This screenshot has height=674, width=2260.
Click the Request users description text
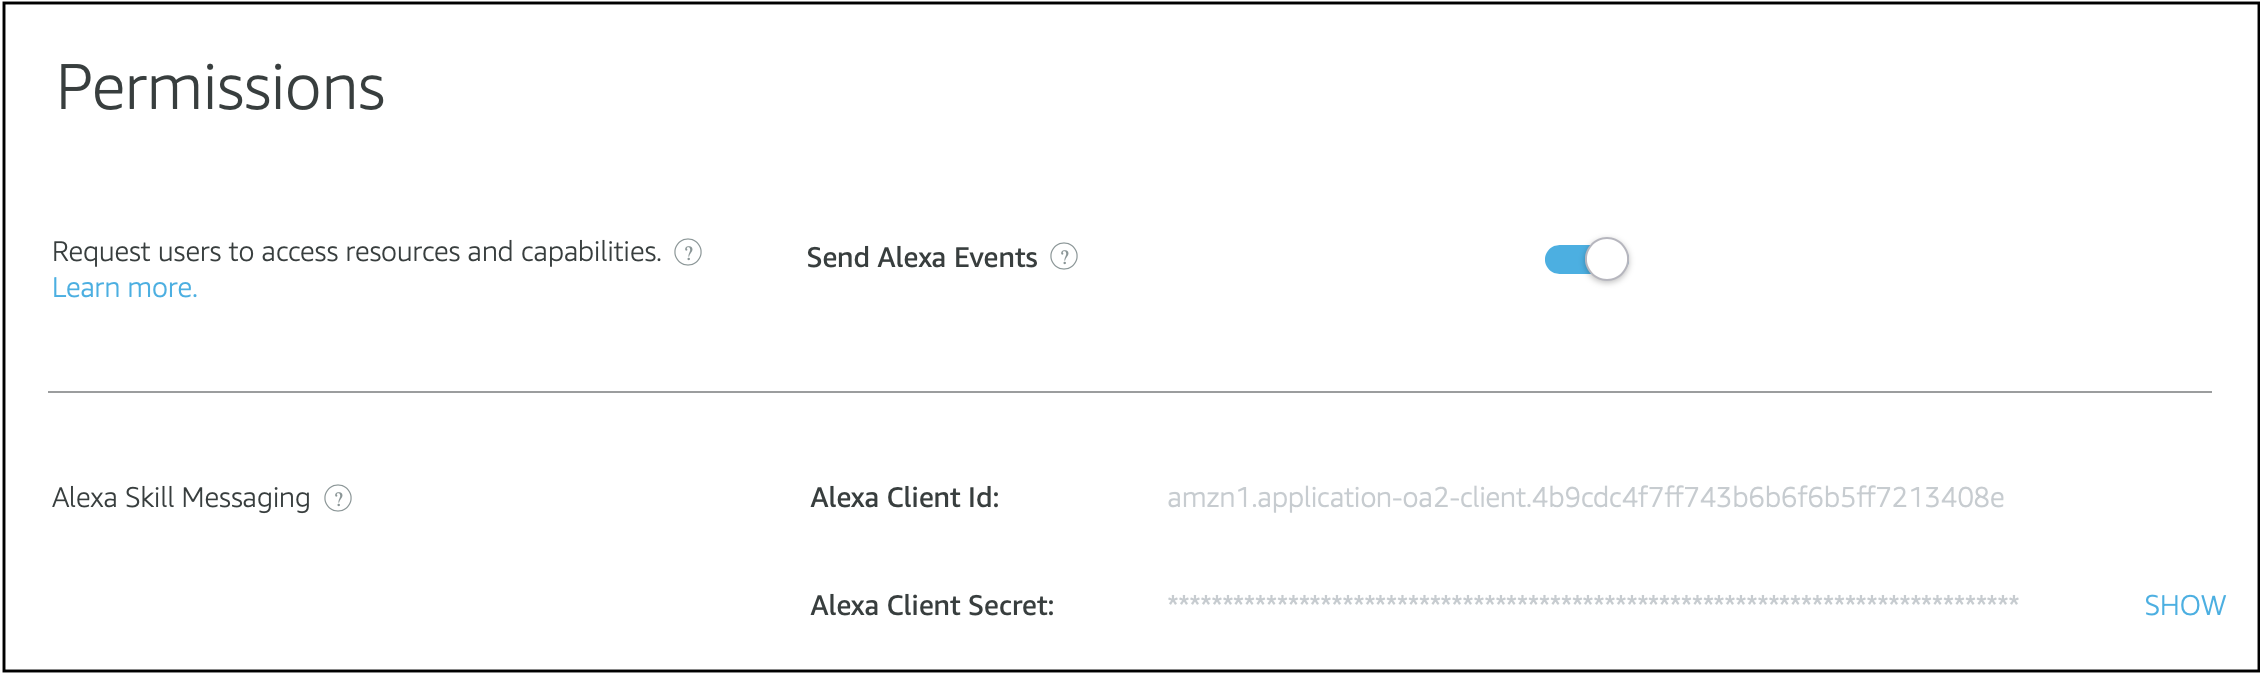[x=356, y=252]
